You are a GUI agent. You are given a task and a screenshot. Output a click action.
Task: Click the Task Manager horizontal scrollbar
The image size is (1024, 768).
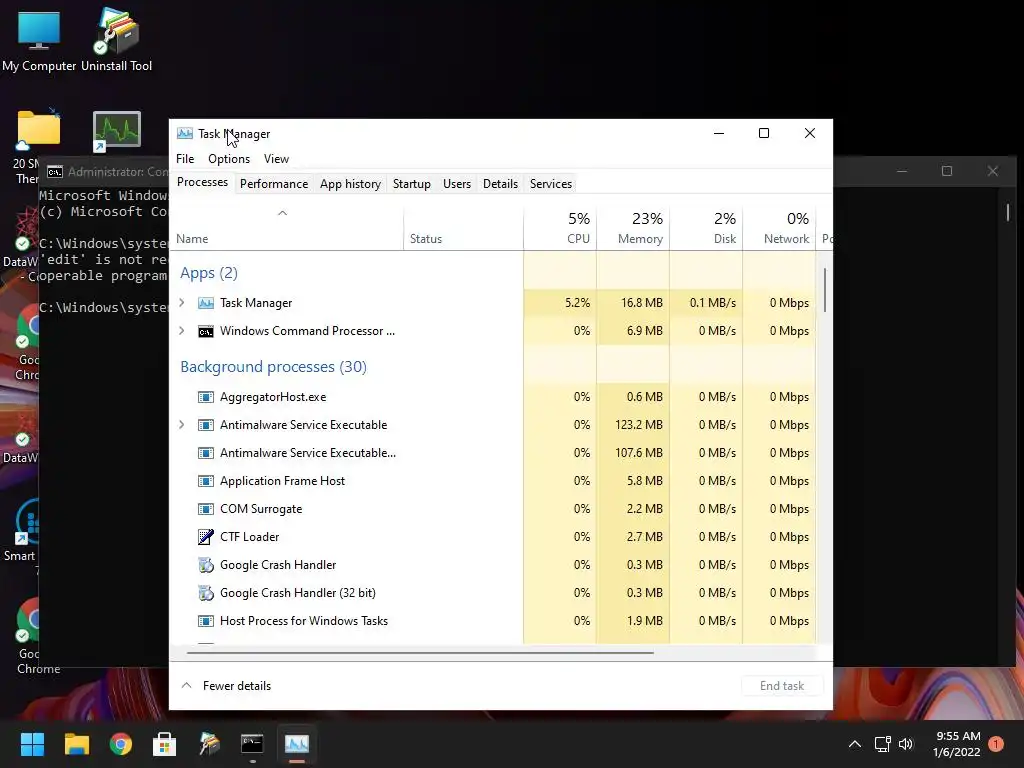click(x=420, y=652)
